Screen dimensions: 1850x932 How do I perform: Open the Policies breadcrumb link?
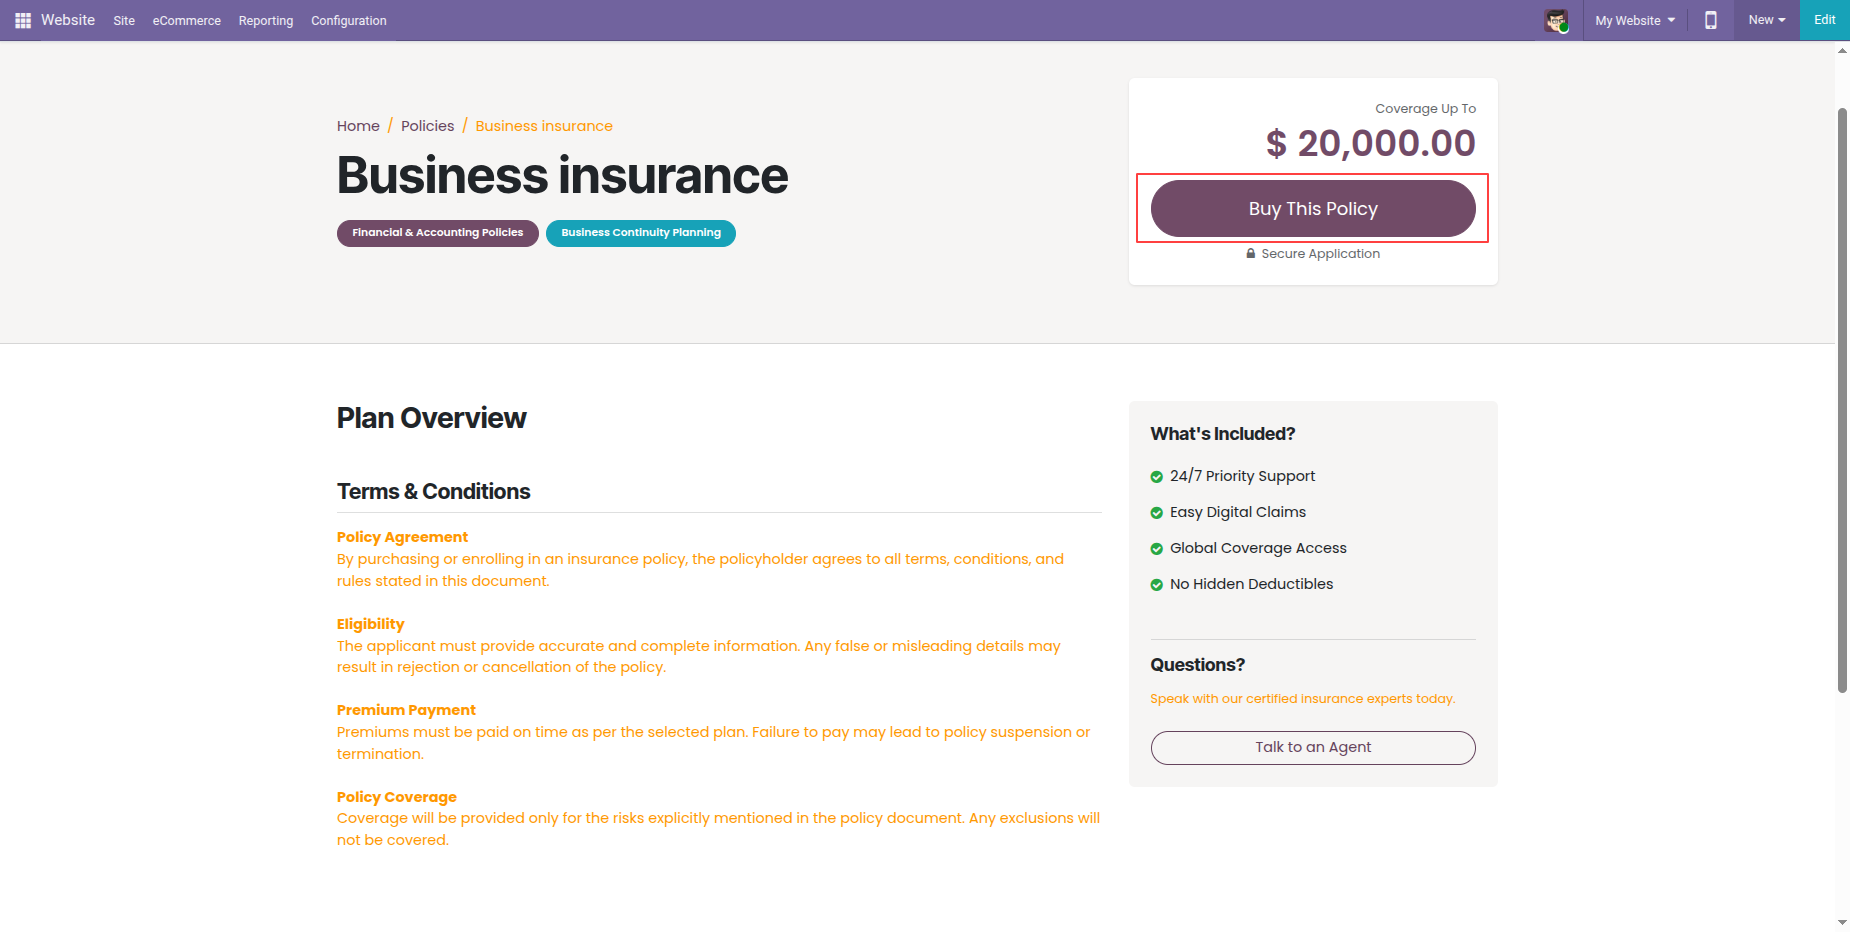428,126
